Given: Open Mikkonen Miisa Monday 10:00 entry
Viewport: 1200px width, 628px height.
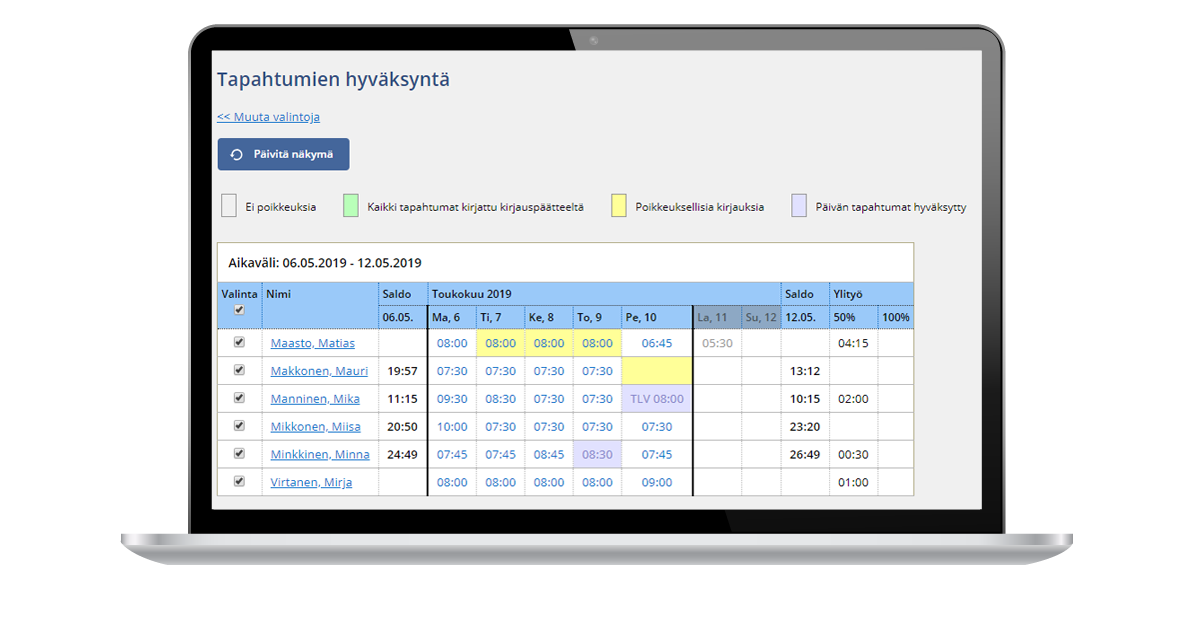Looking at the screenshot, I should (x=452, y=427).
